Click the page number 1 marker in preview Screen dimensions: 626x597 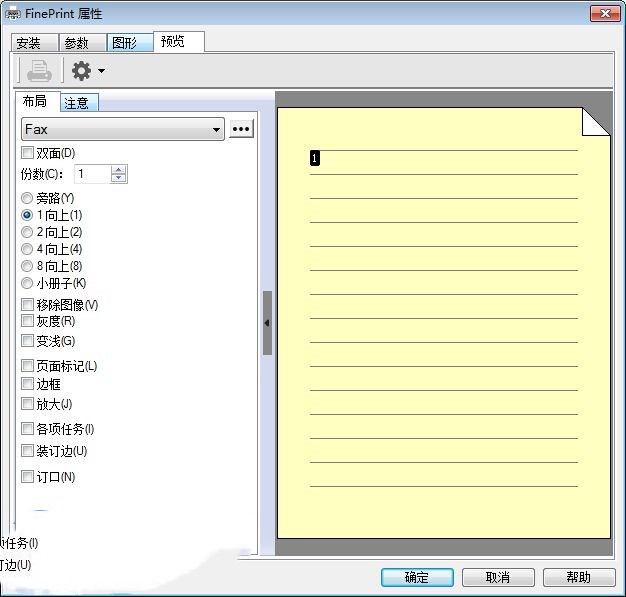click(x=315, y=158)
